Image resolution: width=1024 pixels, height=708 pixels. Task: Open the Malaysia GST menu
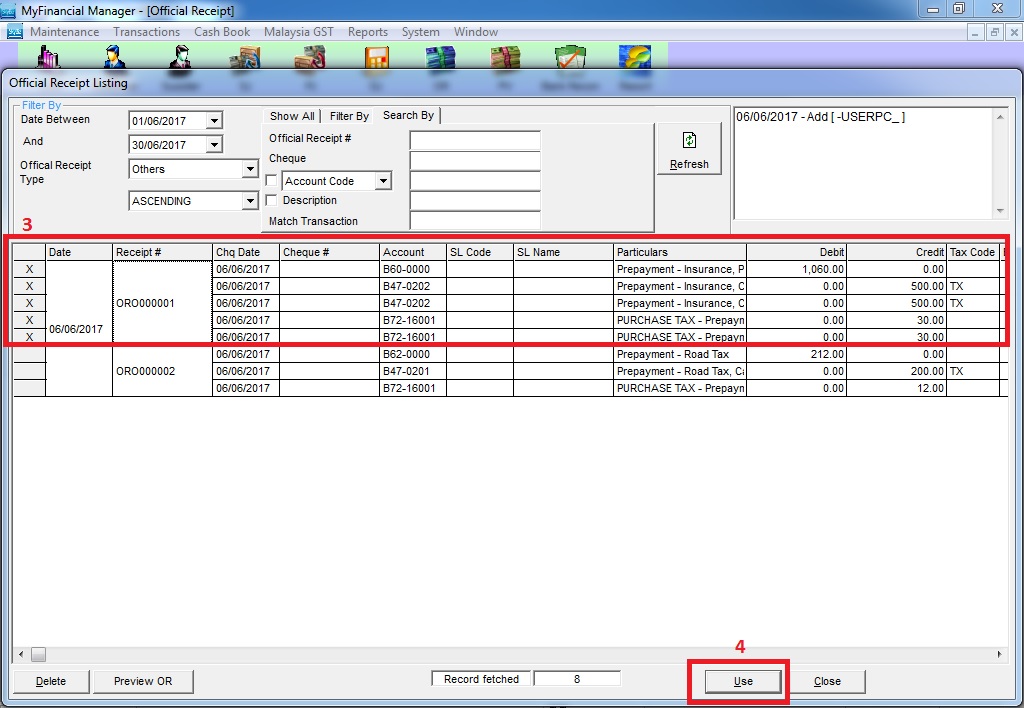[x=298, y=32]
